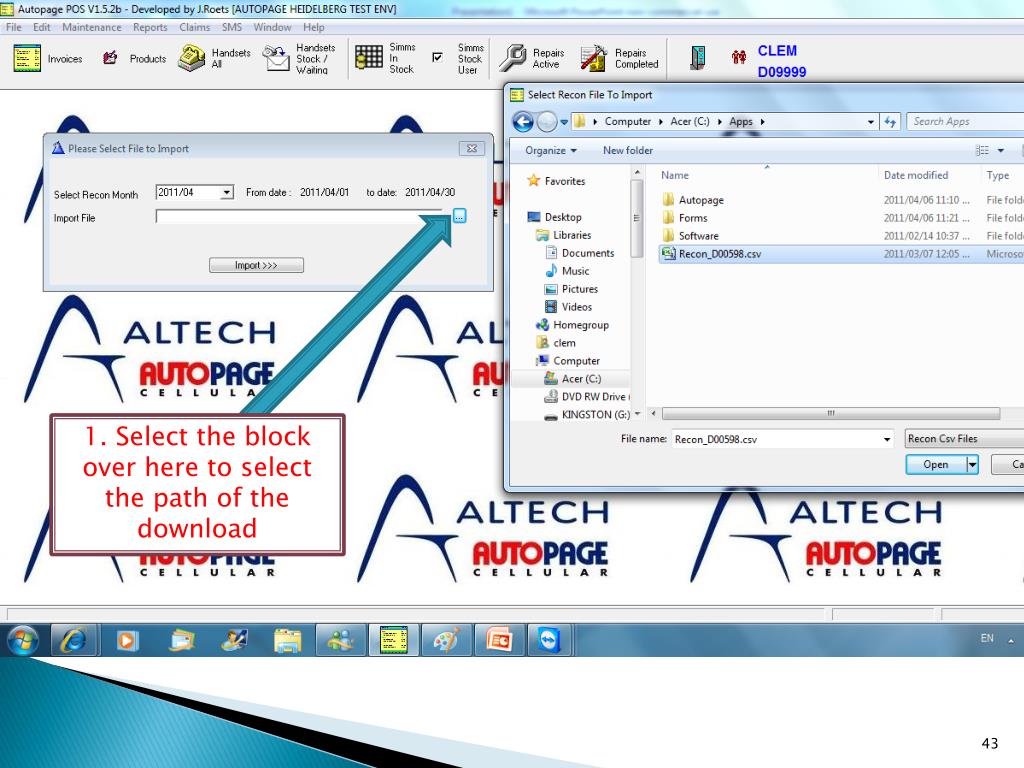Toggle Simms Stock User checkbox

tap(438, 57)
